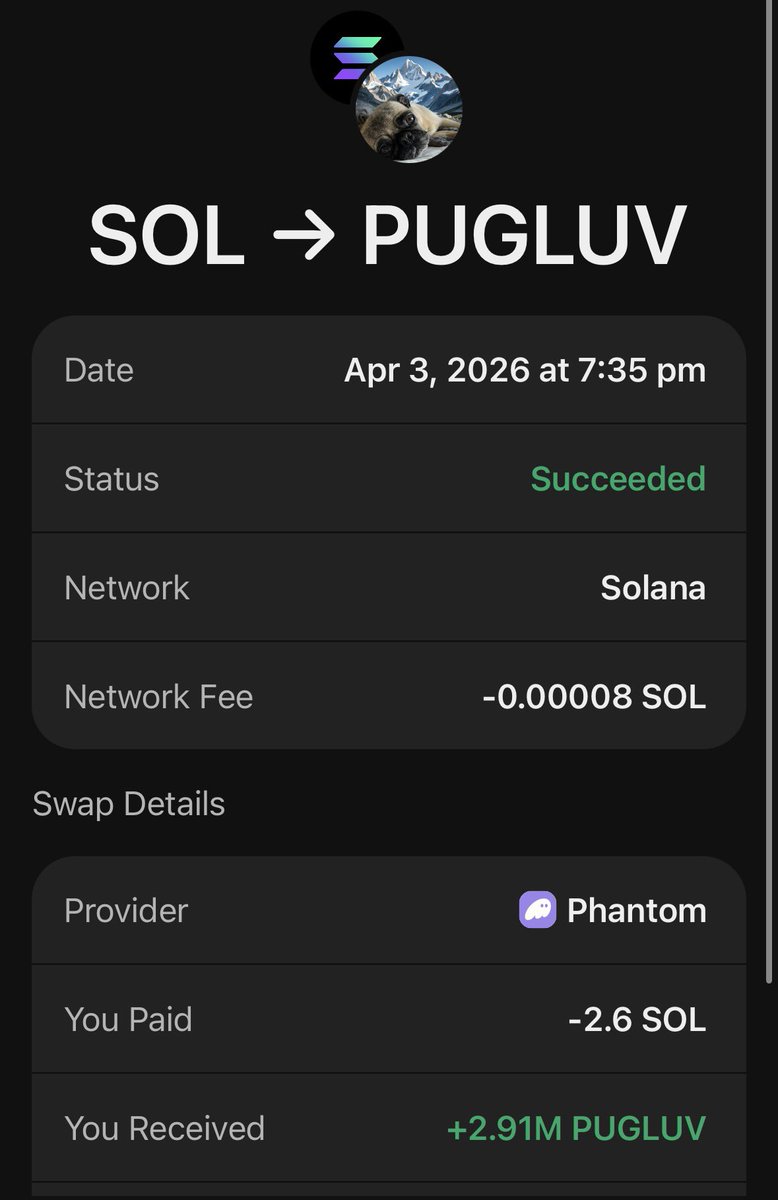Viewport: 778px width, 1200px height.
Task: Tap the Apr 3, 2026 date value
Action: point(525,370)
